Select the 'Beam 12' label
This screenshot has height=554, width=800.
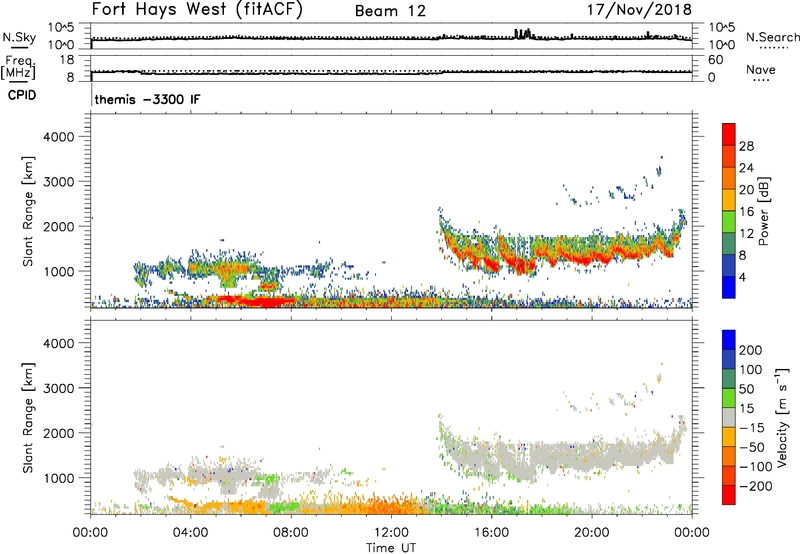coord(390,11)
